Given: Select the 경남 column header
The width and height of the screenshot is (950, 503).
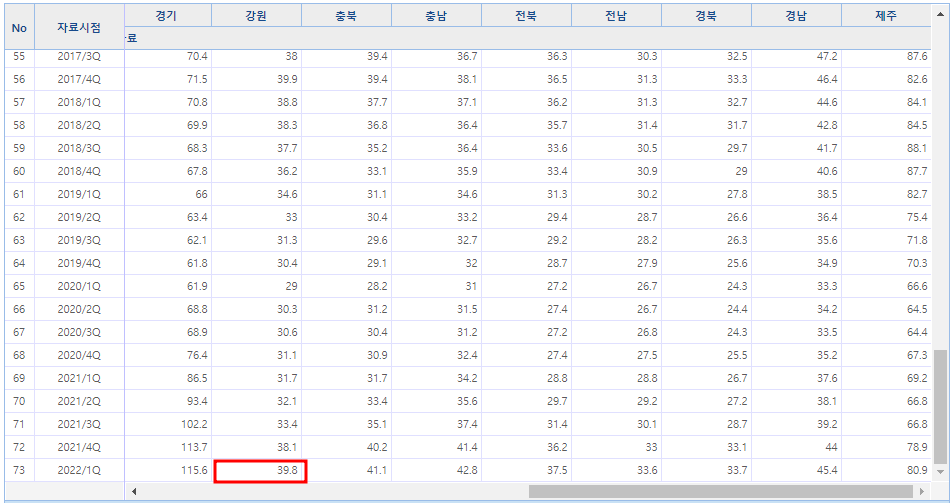Looking at the screenshot, I should (796, 16).
